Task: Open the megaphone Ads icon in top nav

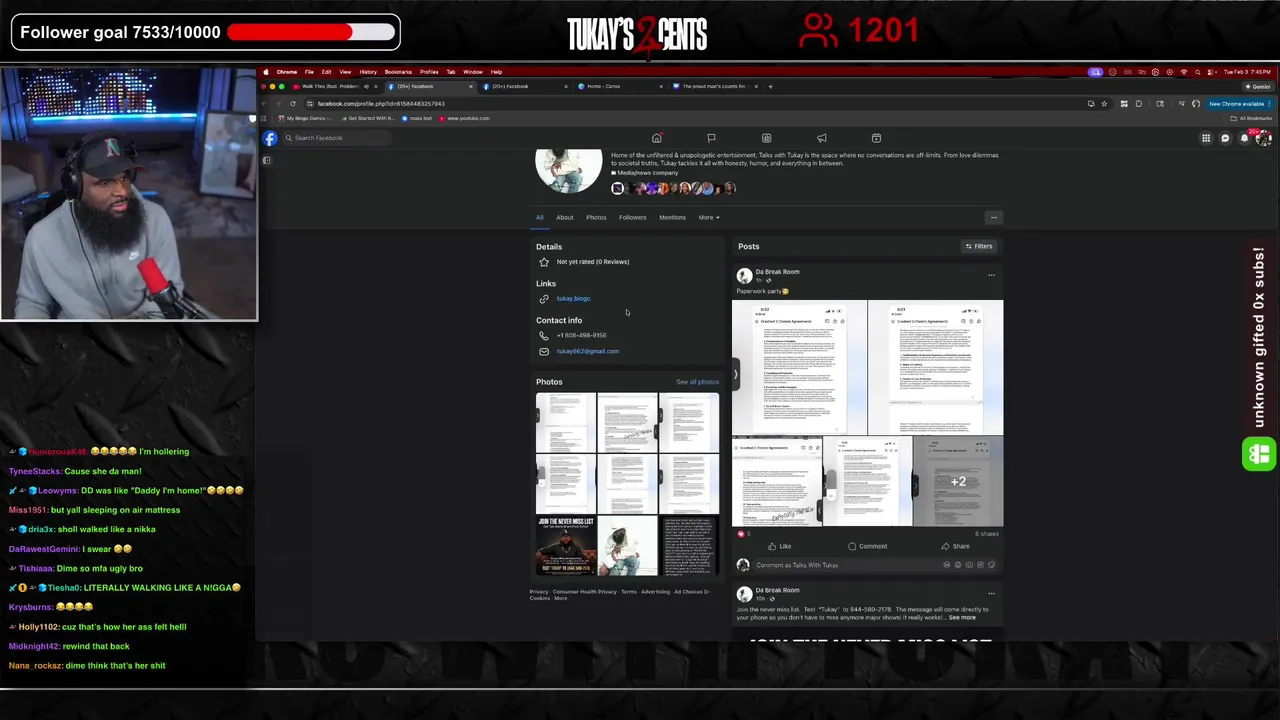Action: [x=821, y=138]
